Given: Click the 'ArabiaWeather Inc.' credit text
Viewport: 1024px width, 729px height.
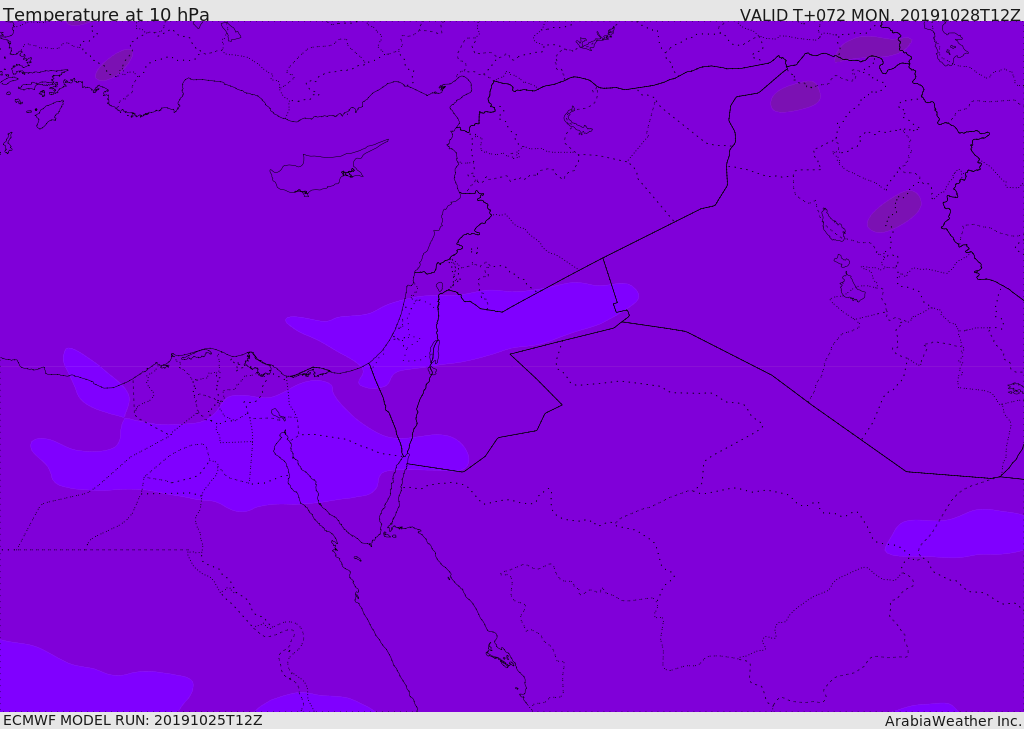Looking at the screenshot, I should tap(953, 721).
